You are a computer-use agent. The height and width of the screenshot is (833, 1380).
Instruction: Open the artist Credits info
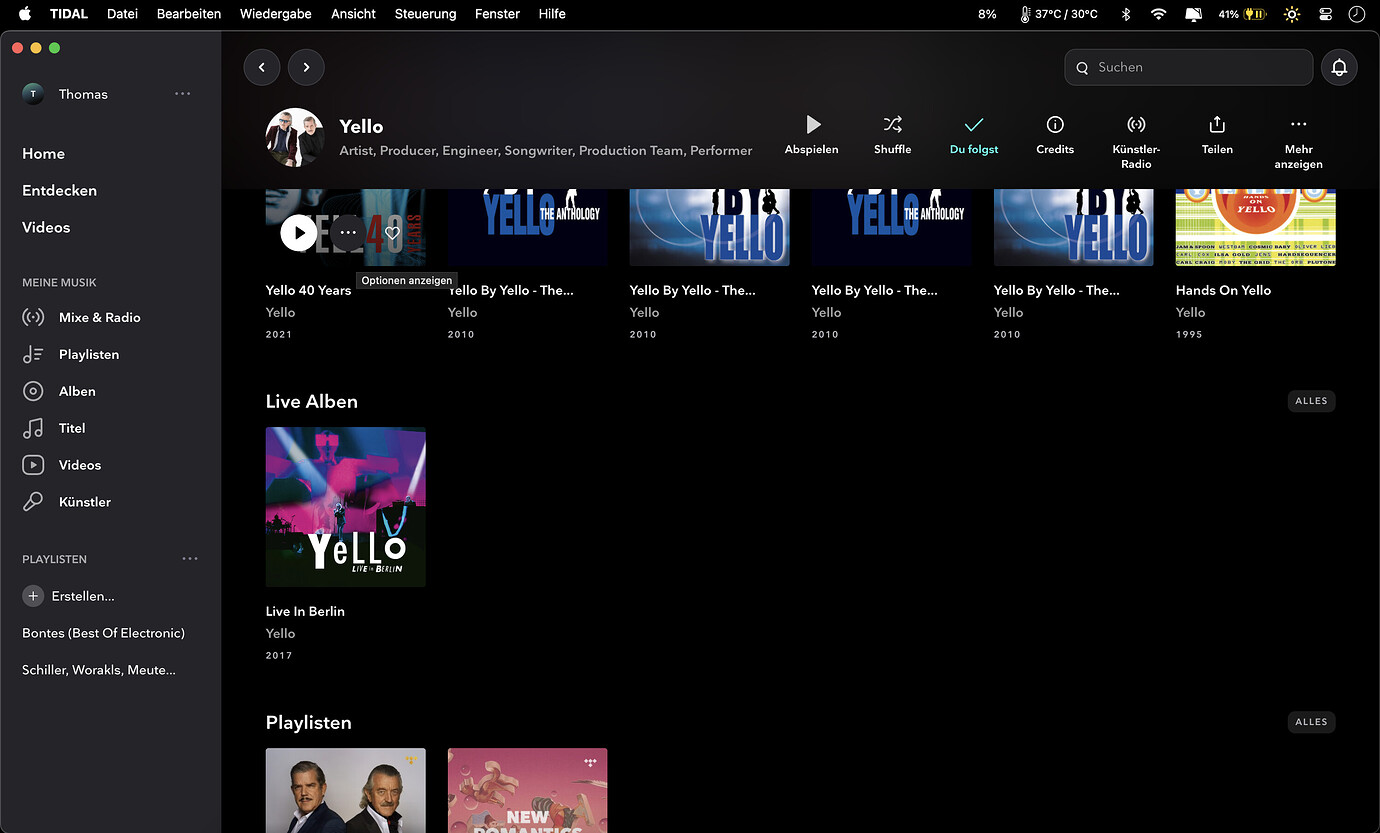tap(1055, 135)
